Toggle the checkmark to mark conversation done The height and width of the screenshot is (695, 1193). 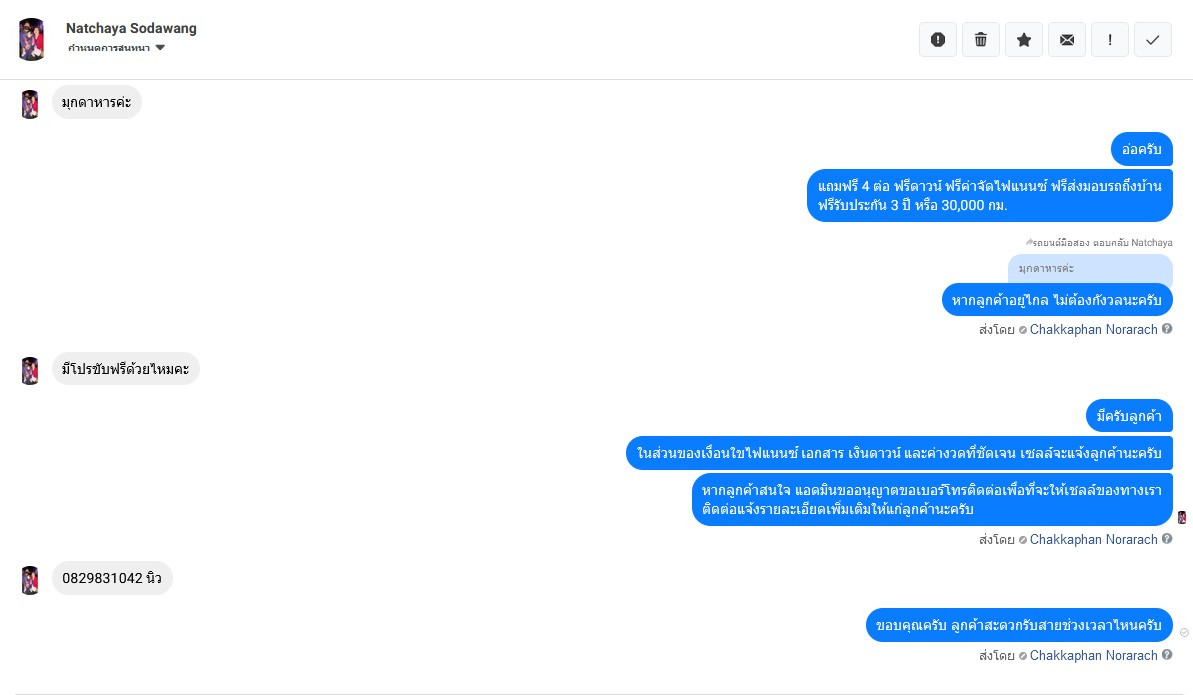click(x=1153, y=39)
